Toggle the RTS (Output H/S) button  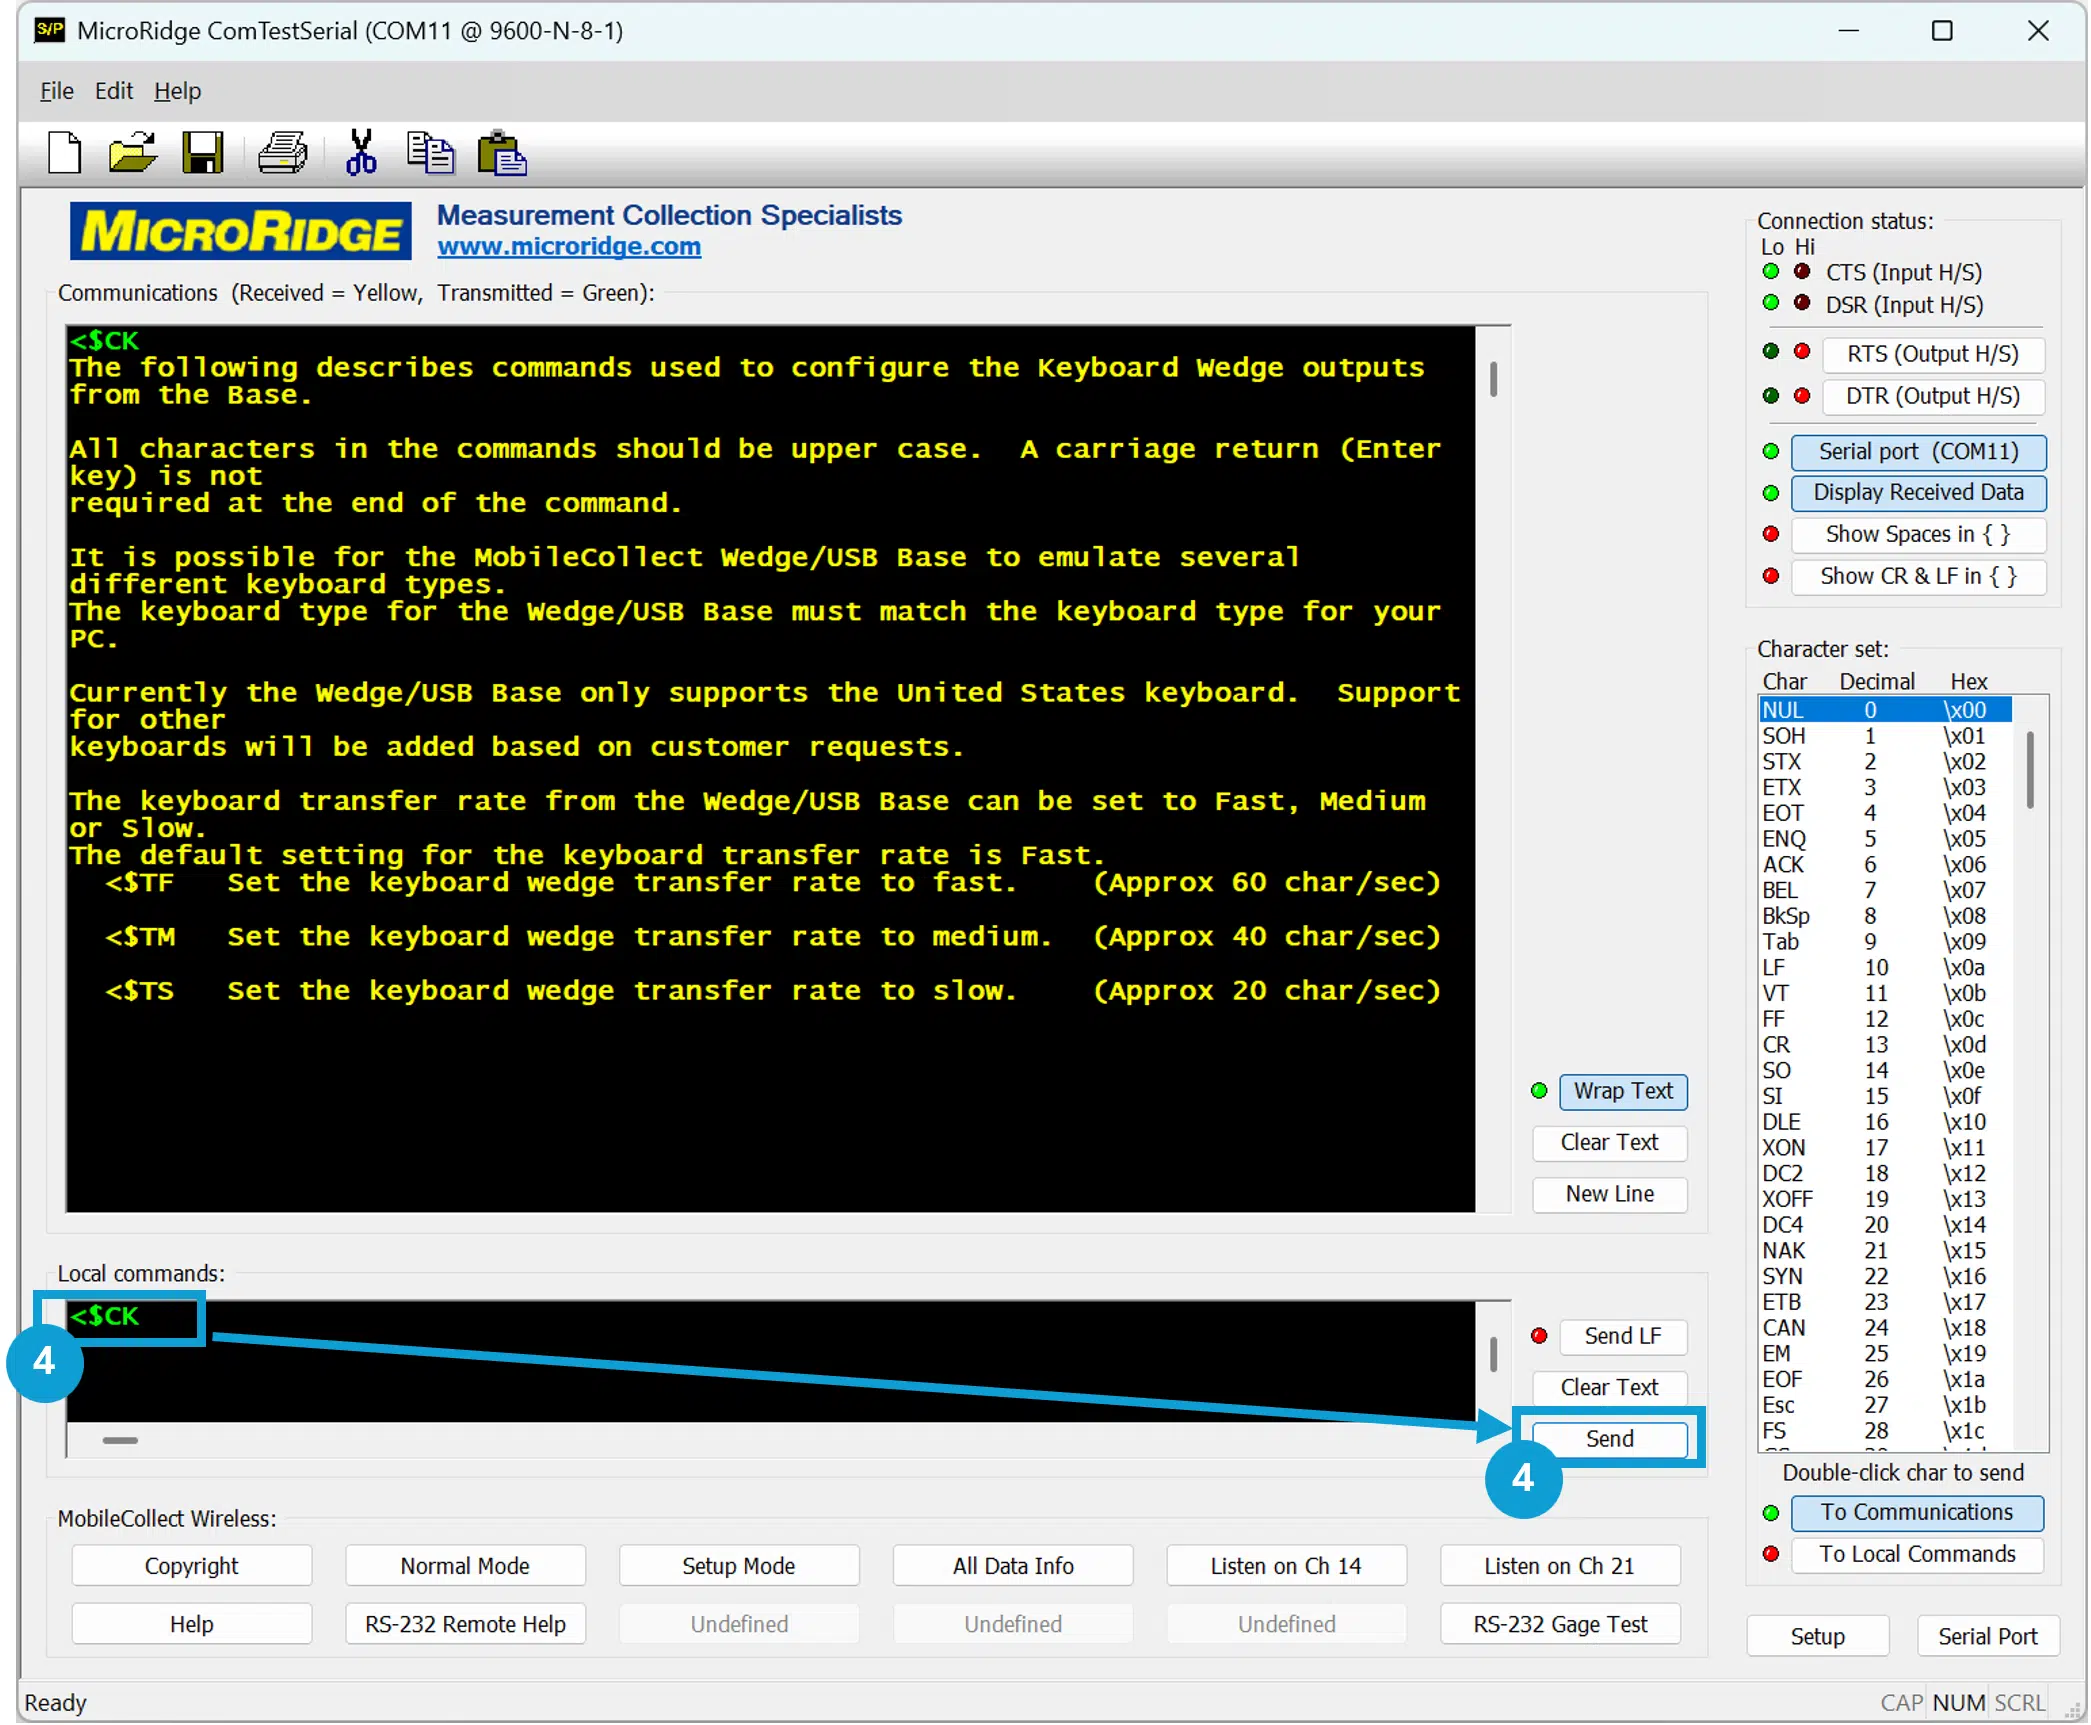click(x=1932, y=354)
